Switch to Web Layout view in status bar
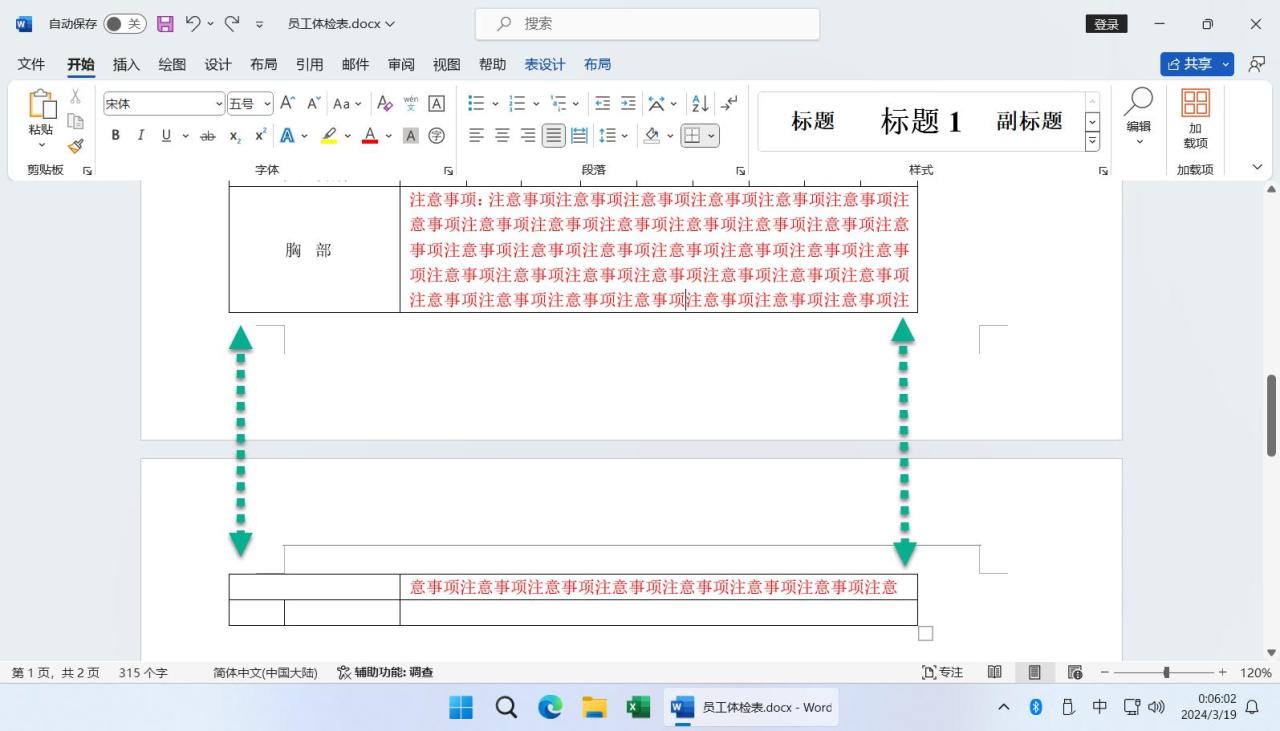Image resolution: width=1280 pixels, height=731 pixels. (x=1074, y=672)
